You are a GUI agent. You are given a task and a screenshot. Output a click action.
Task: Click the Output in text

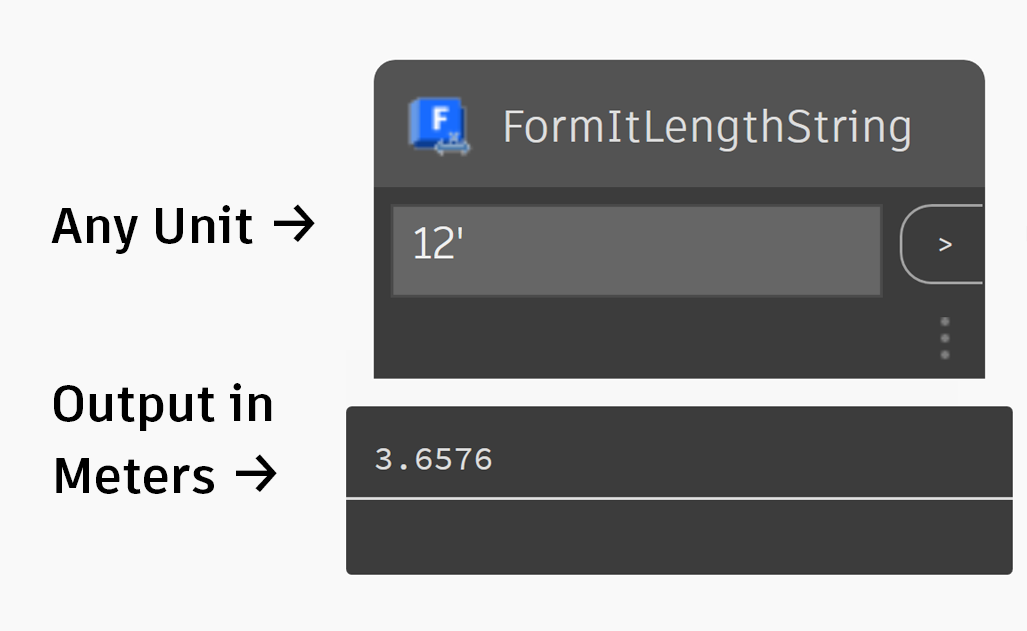coord(162,405)
